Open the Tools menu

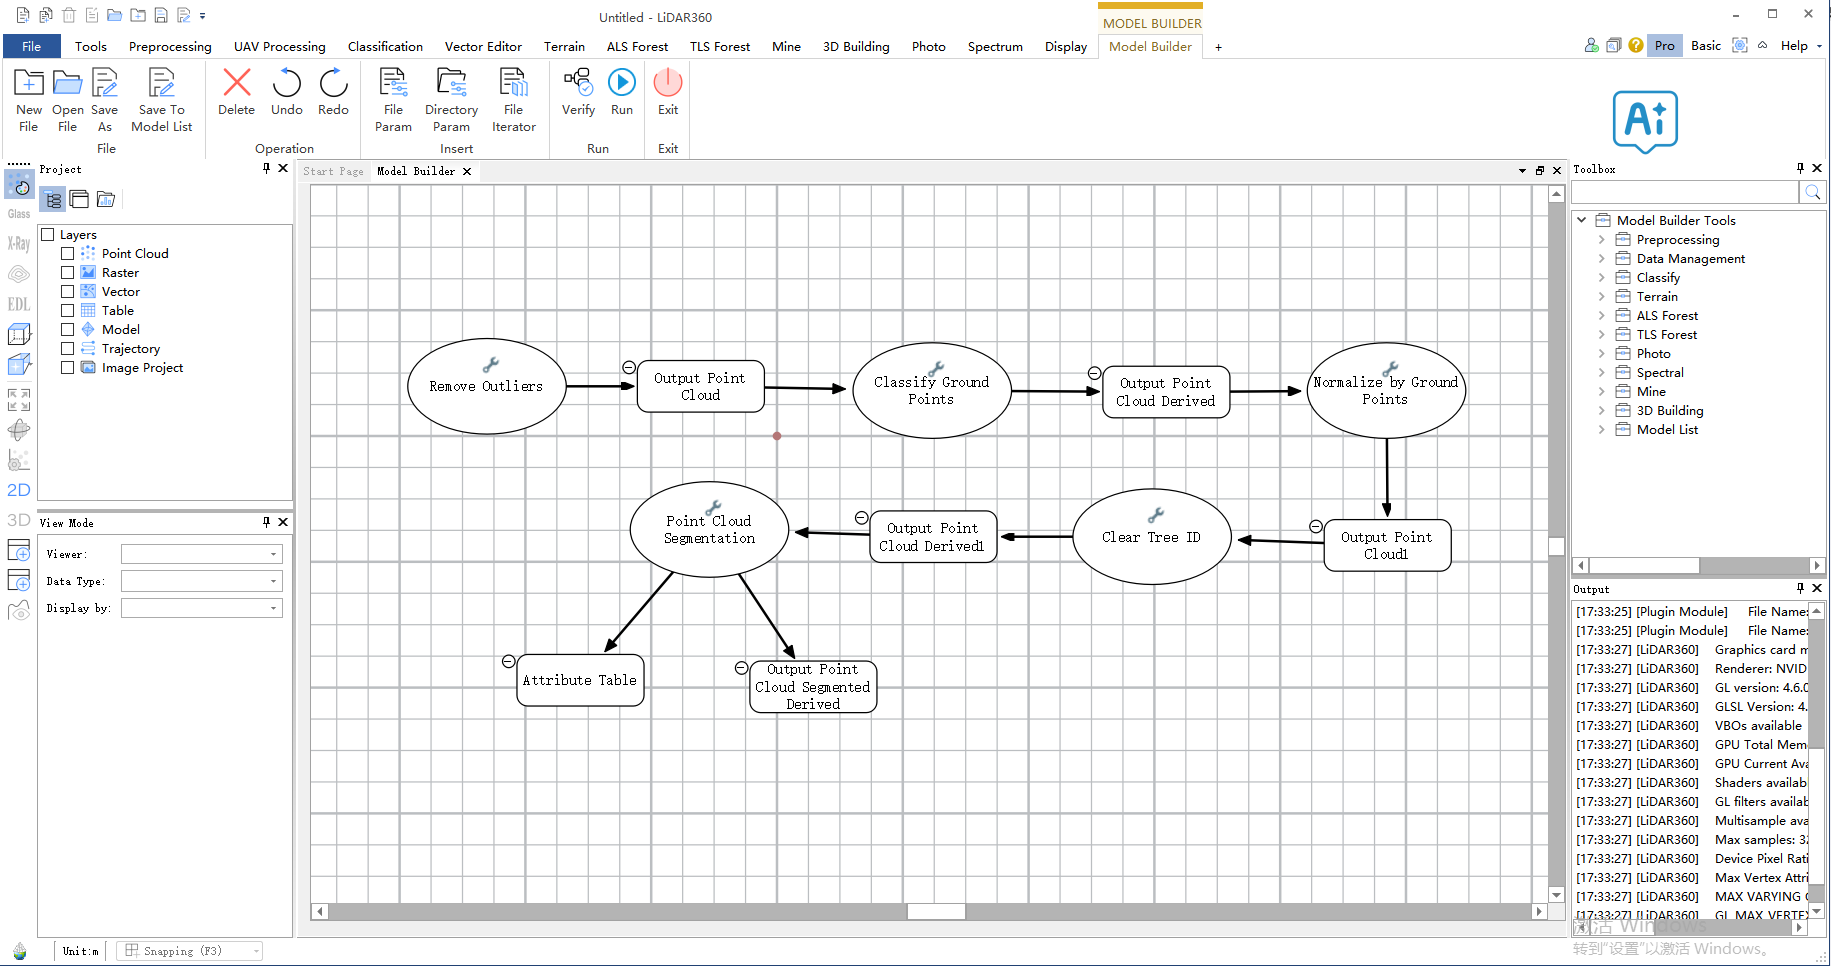(90, 46)
